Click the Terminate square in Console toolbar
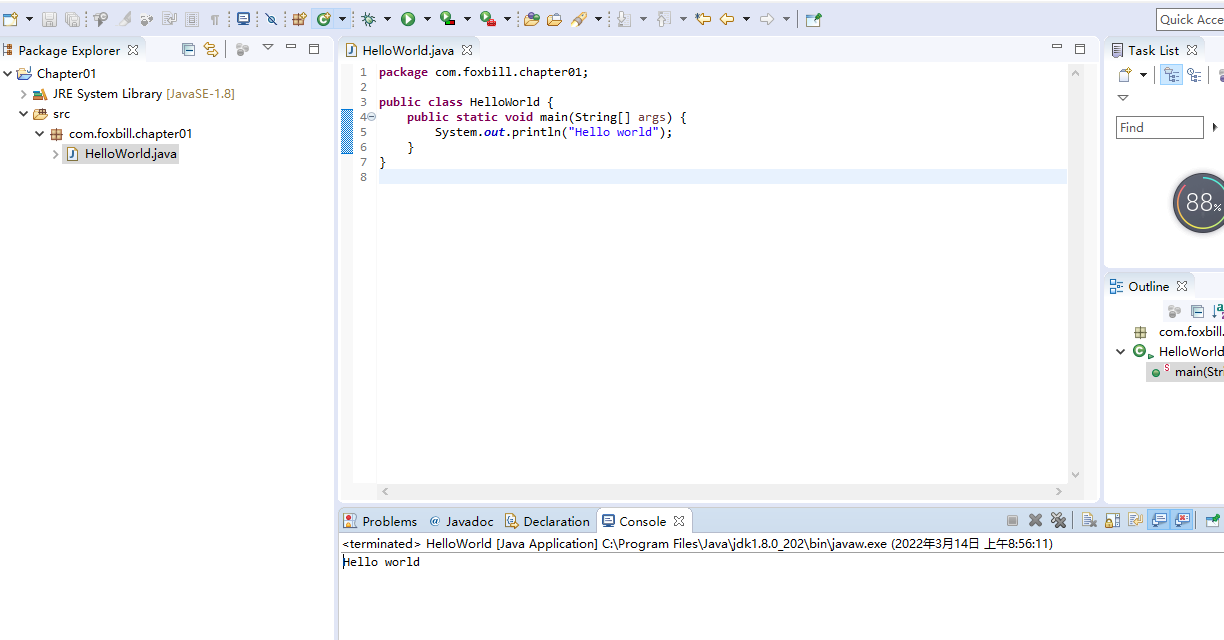 pos(1012,520)
